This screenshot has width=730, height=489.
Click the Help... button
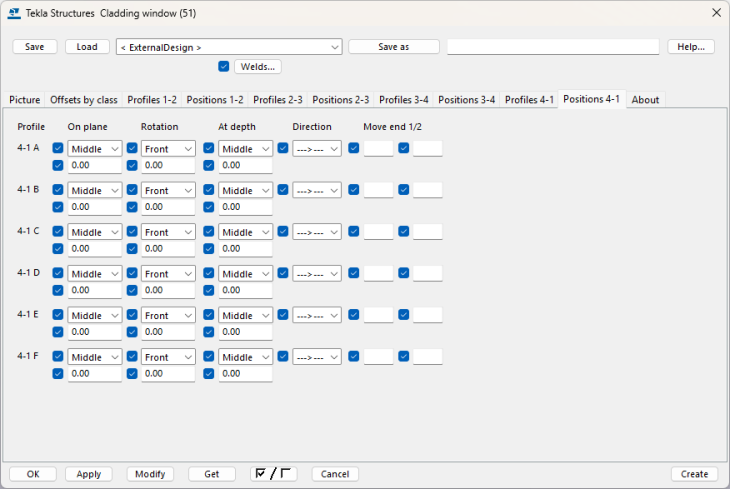coord(691,47)
